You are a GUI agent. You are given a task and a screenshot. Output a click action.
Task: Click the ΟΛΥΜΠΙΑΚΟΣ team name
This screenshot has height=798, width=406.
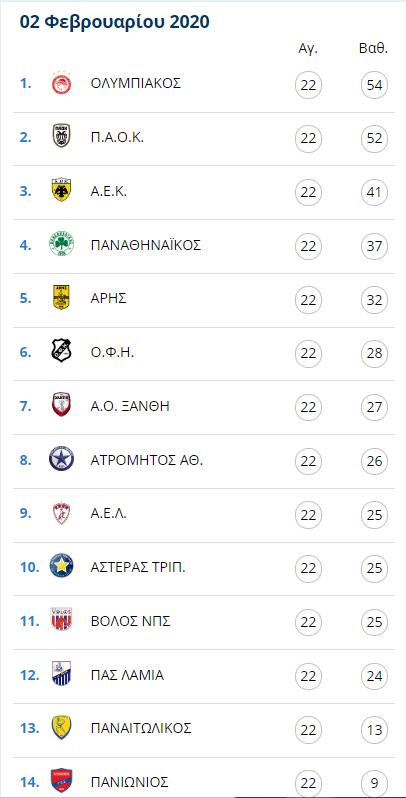tap(136, 83)
